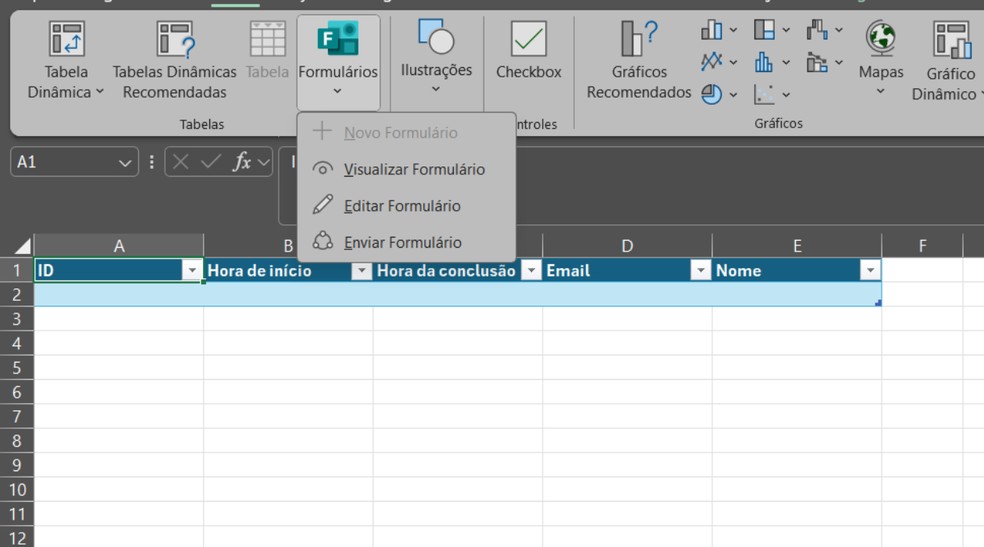984x547 pixels.
Task: Expand the Tabela Dinâmica dropdown arrow
Action: (100, 92)
